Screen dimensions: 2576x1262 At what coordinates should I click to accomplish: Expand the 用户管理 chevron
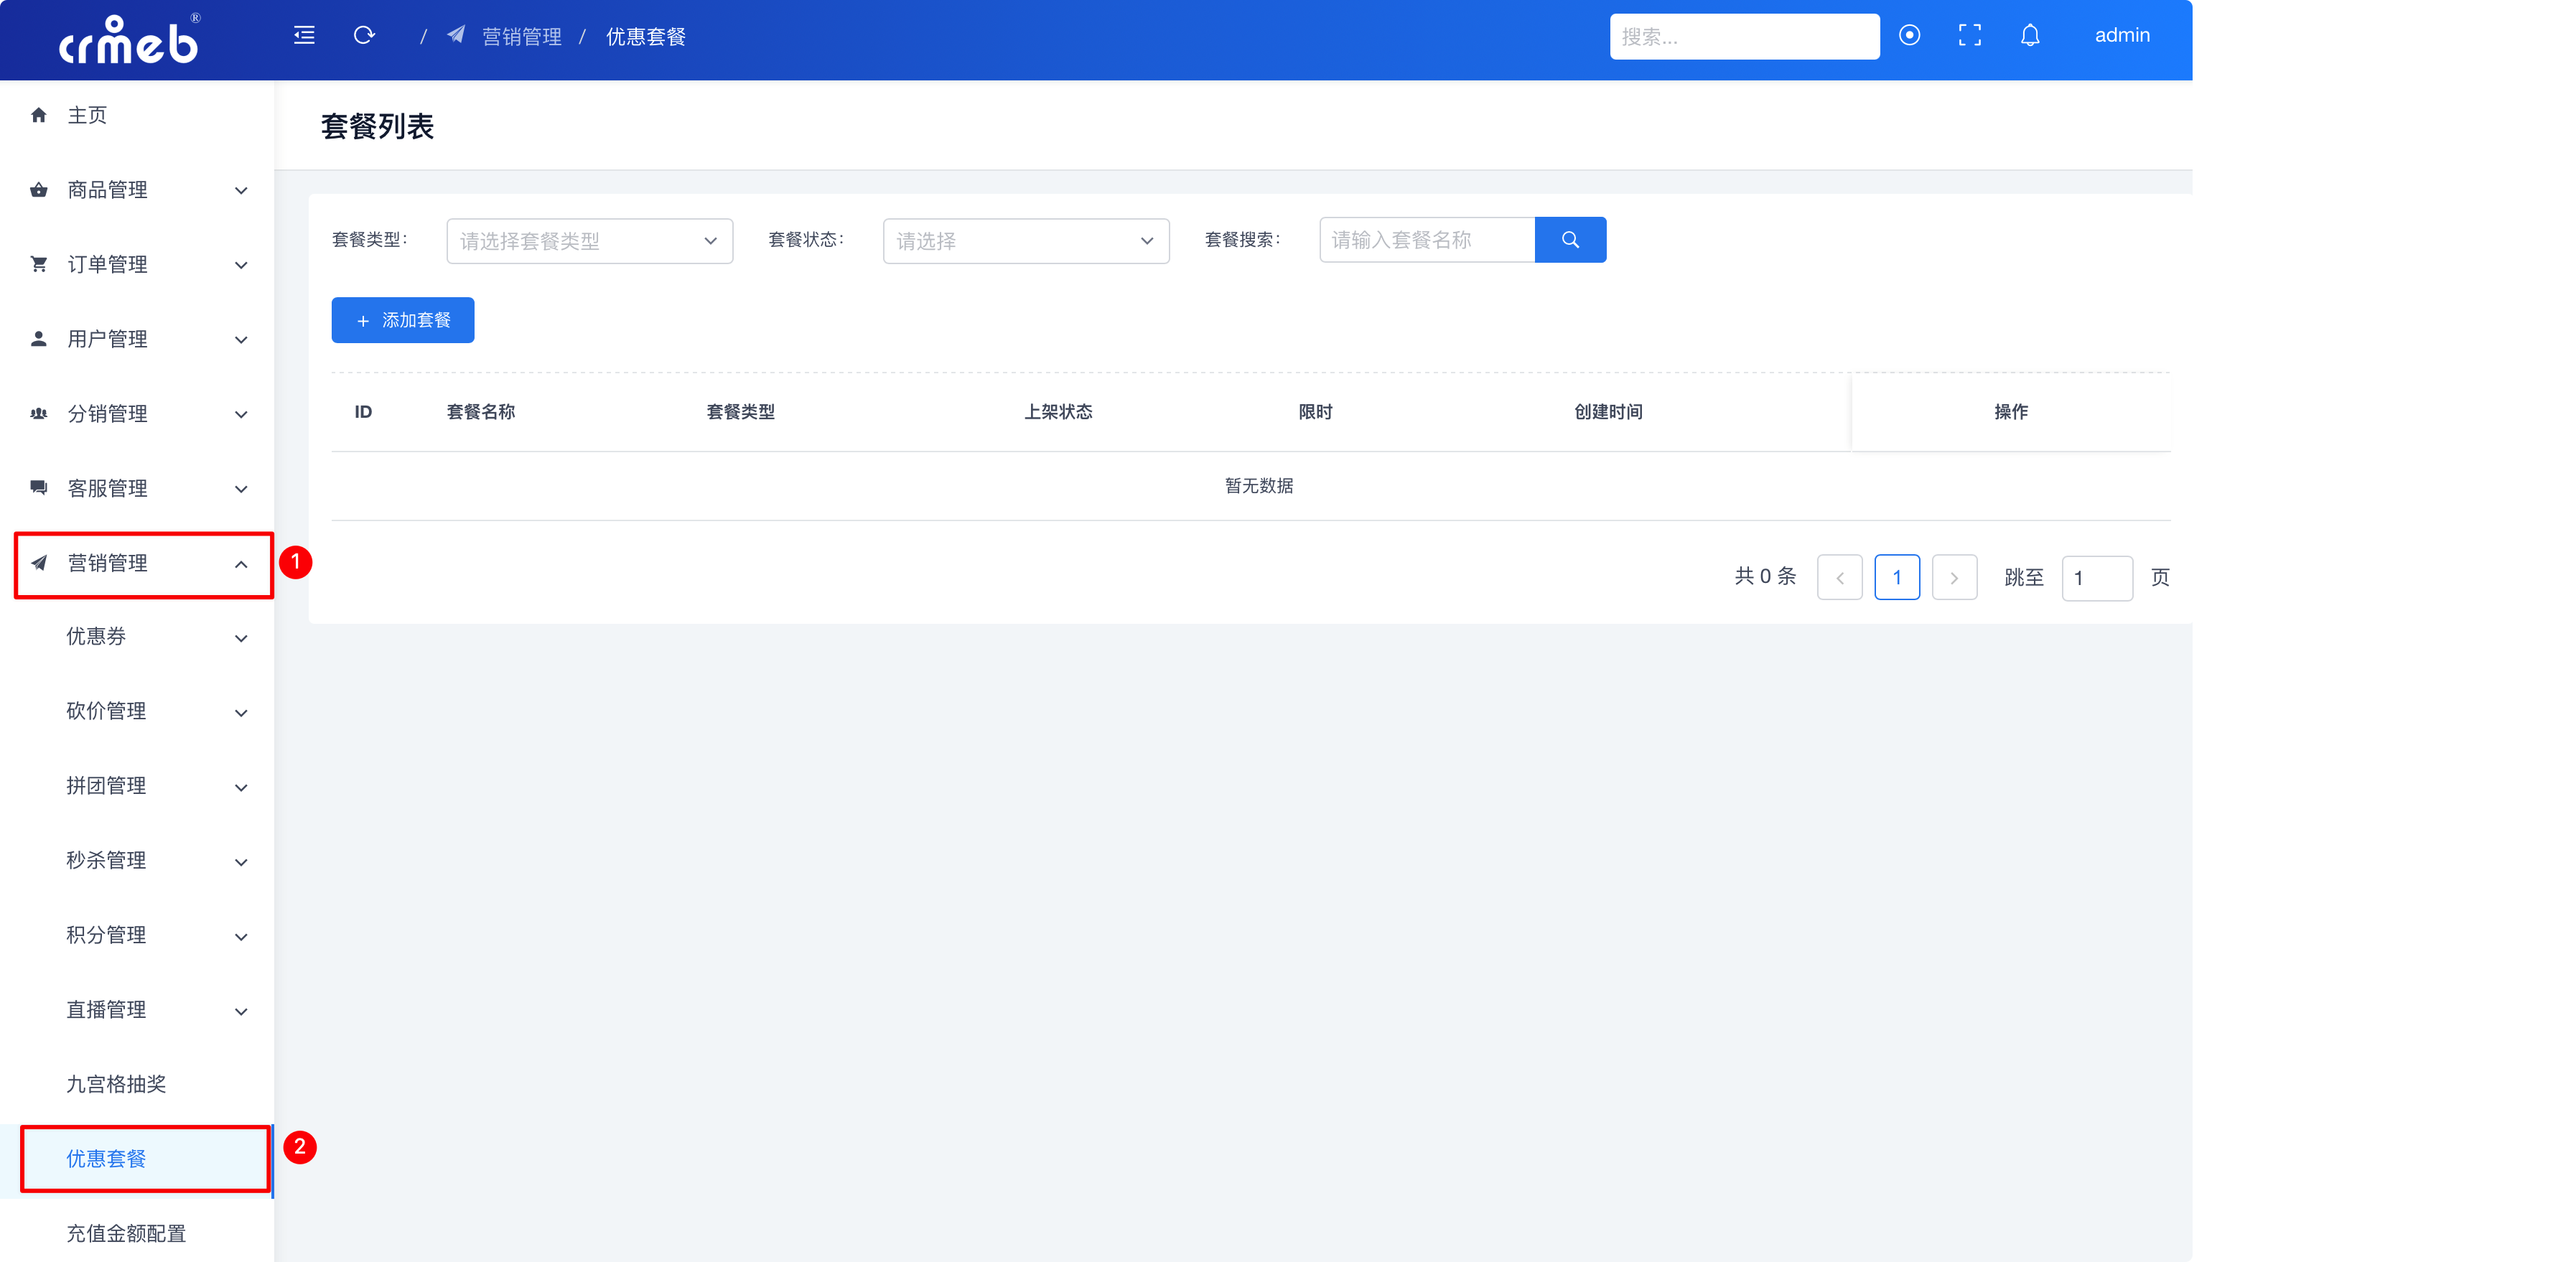(x=241, y=340)
